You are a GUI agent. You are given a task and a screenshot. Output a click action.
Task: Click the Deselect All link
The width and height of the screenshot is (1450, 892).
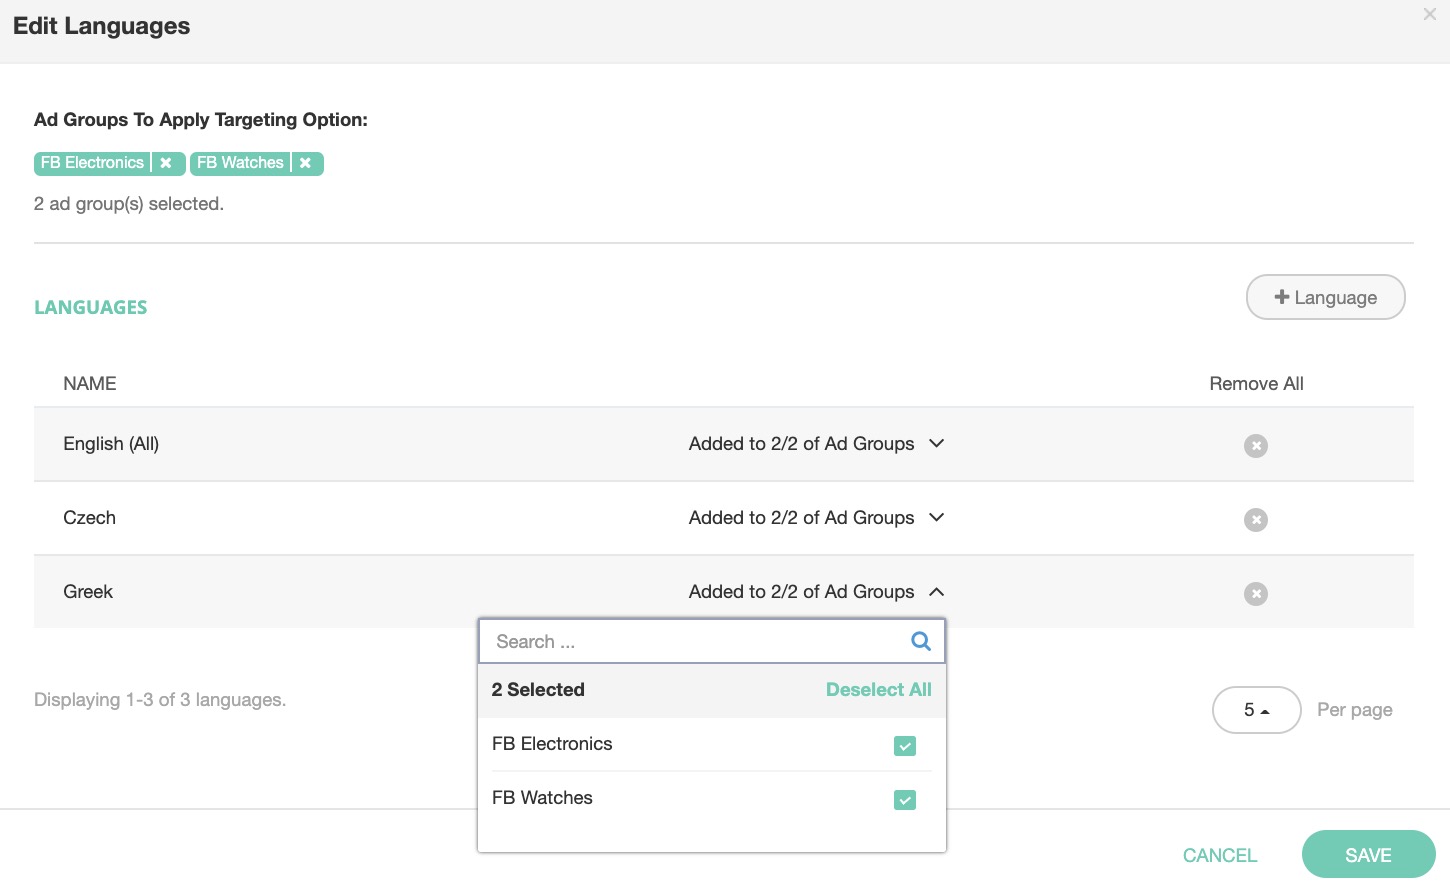point(878,690)
